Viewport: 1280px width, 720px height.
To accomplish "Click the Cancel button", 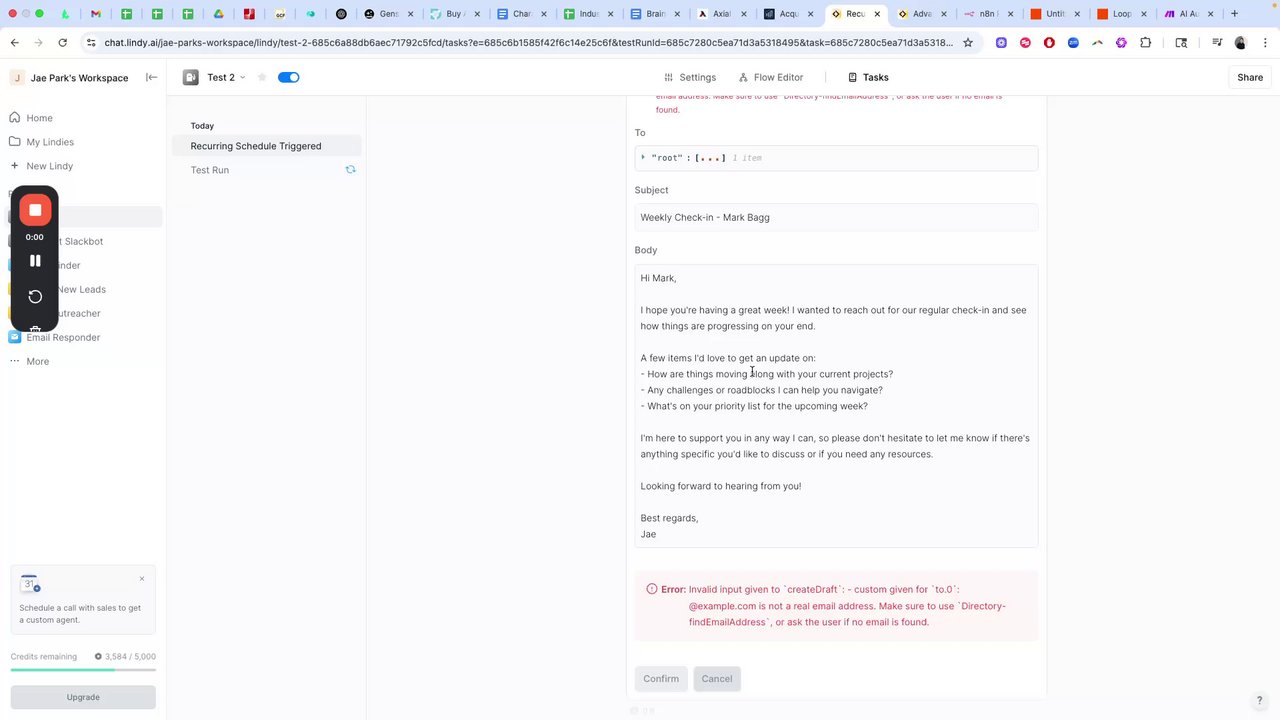I will pos(717,679).
